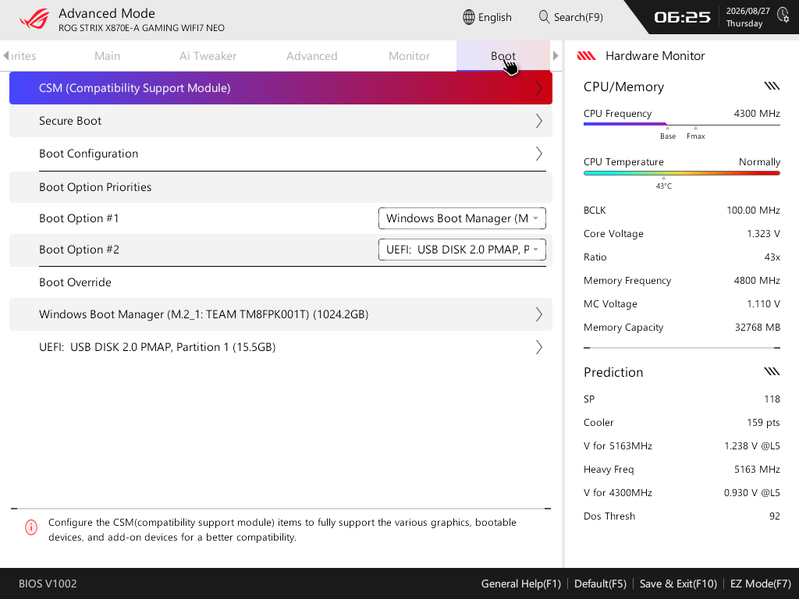Viewport: 799px width, 599px height.
Task: Click the right tab scroll arrow
Action: coord(555,56)
